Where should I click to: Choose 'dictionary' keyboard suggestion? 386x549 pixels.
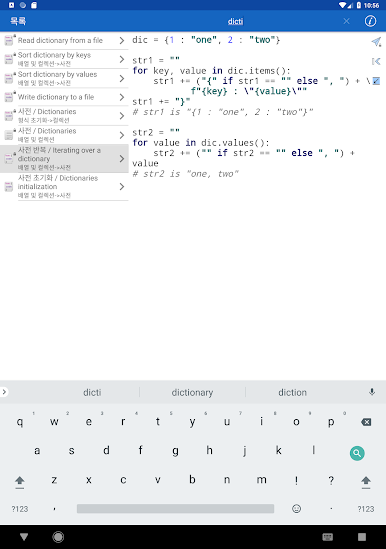pyautogui.click(x=192, y=392)
